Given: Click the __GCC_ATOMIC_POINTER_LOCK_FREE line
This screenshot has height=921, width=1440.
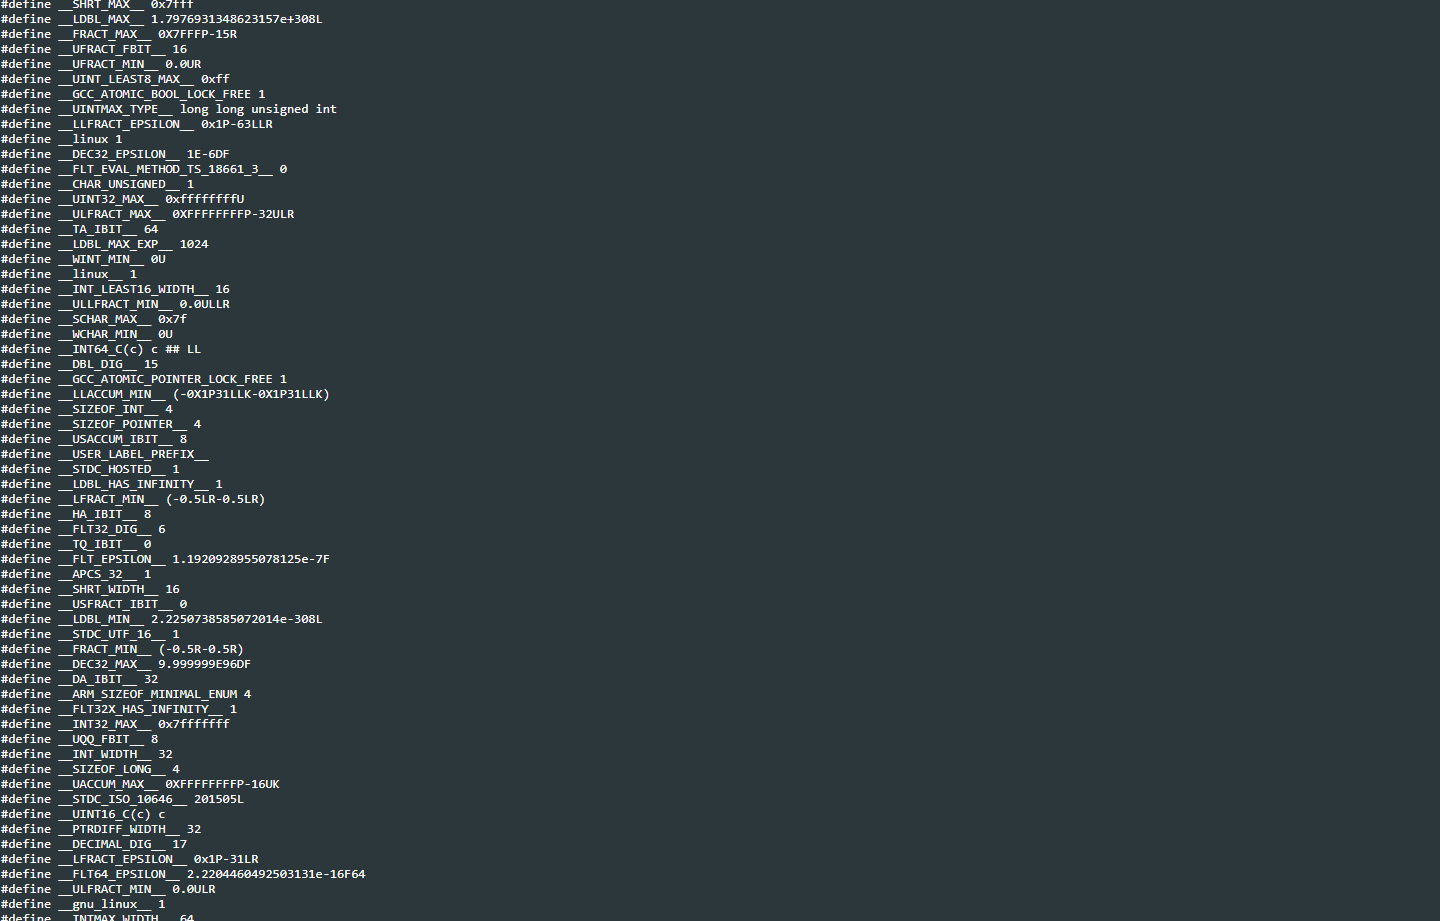Looking at the screenshot, I should coord(172,379).
